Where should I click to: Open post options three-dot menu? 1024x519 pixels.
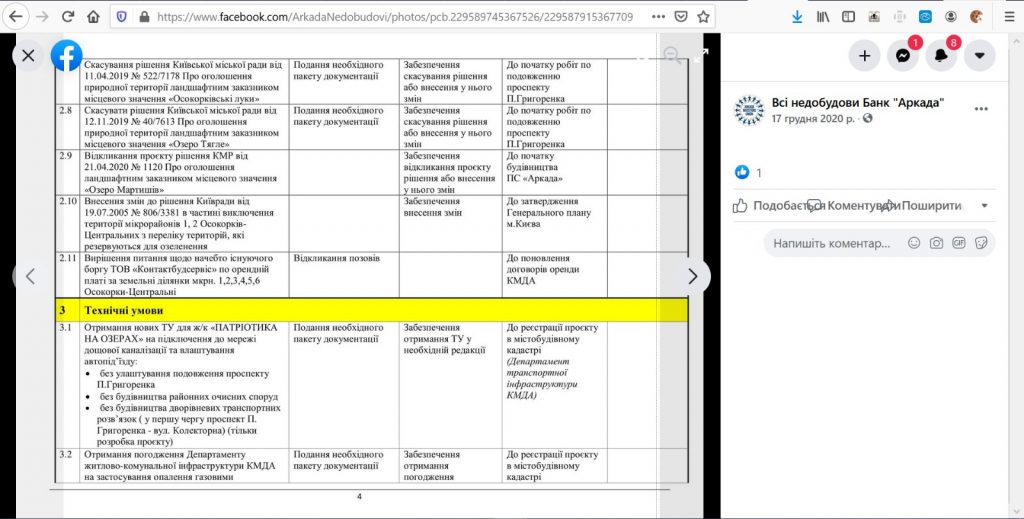point(981,109)
